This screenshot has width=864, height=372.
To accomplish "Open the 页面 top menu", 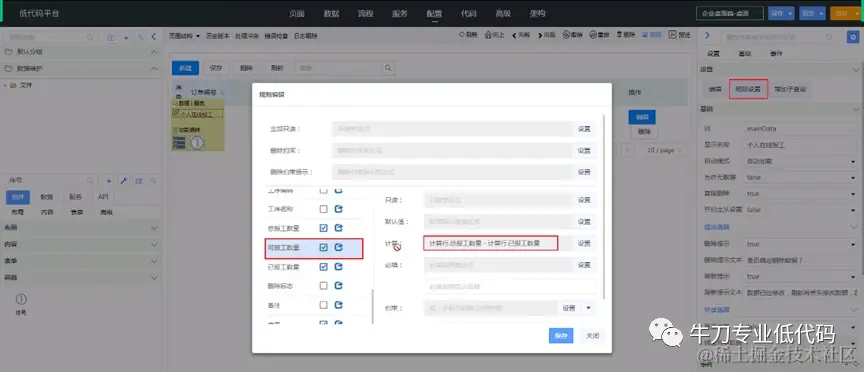I will pyautogui.click(x=296, y=14).
